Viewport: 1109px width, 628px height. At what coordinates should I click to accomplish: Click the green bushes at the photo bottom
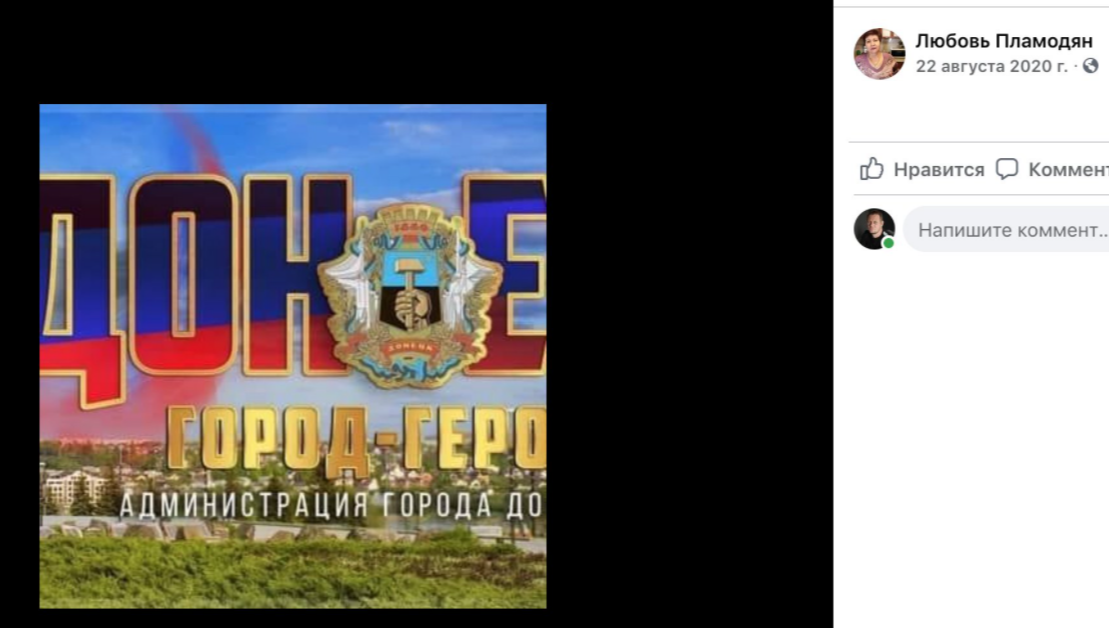coord(293,573)
